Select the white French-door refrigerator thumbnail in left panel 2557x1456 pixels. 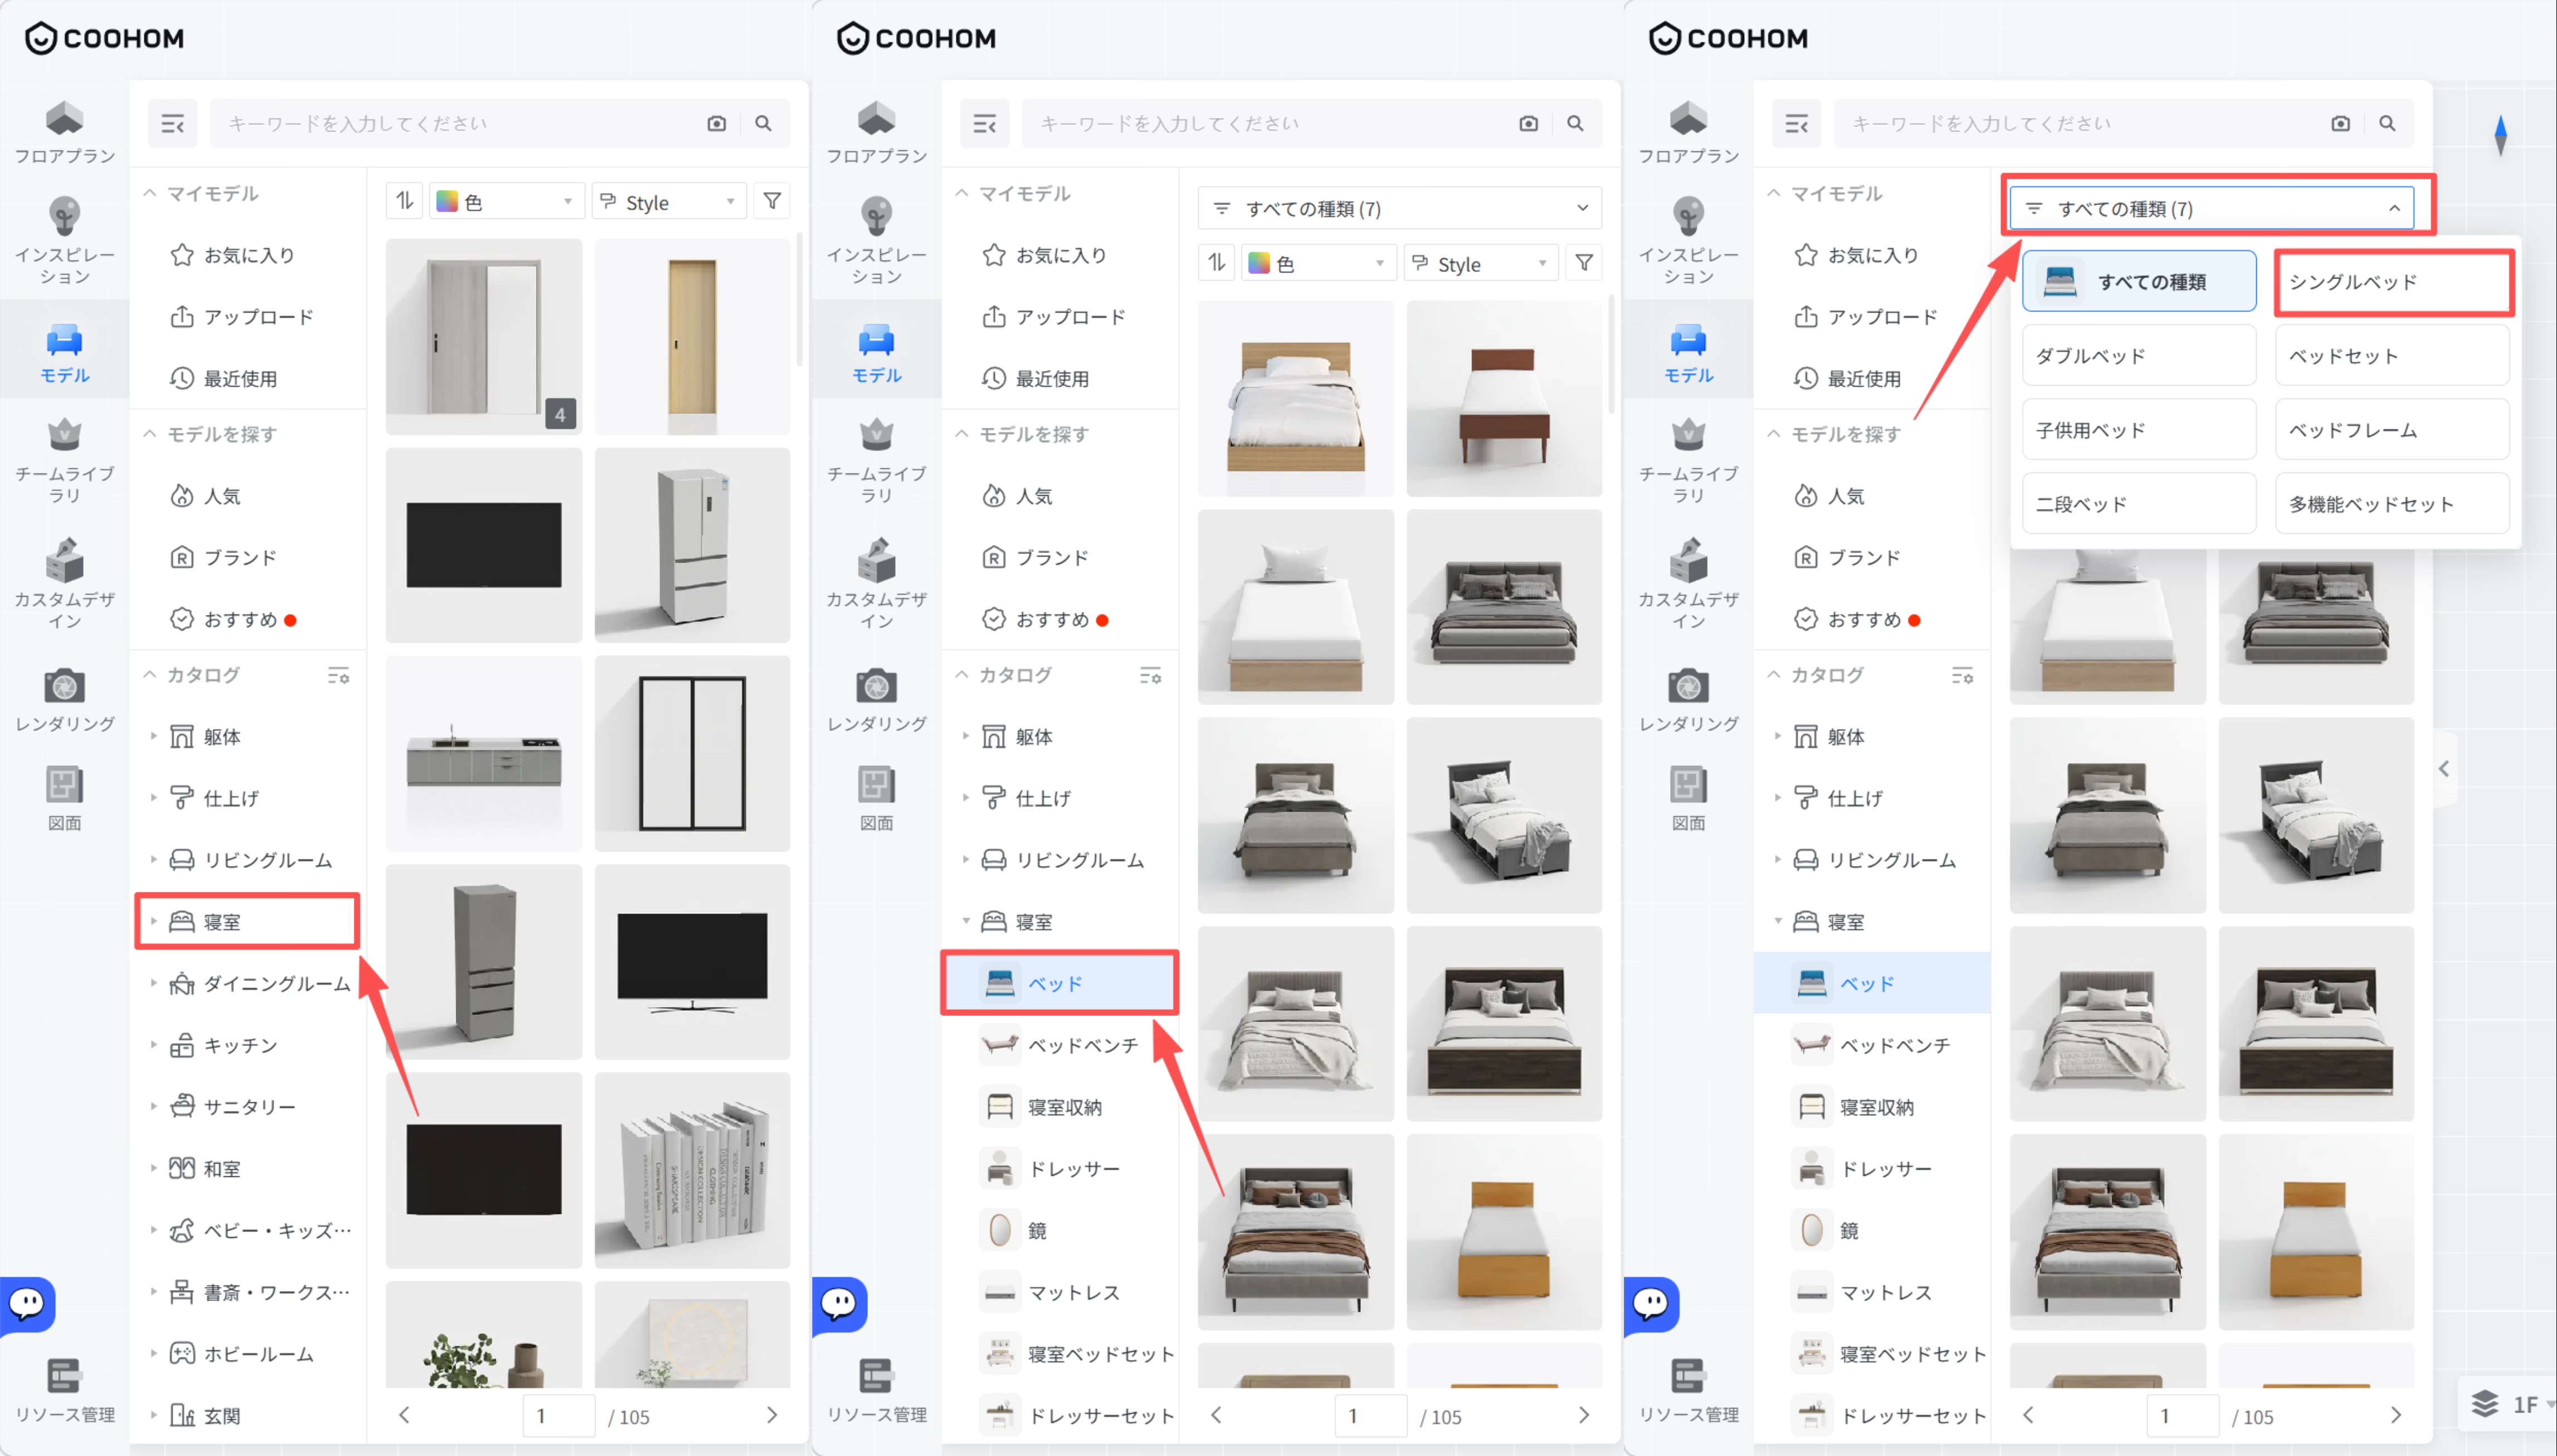tap(692, 545)
